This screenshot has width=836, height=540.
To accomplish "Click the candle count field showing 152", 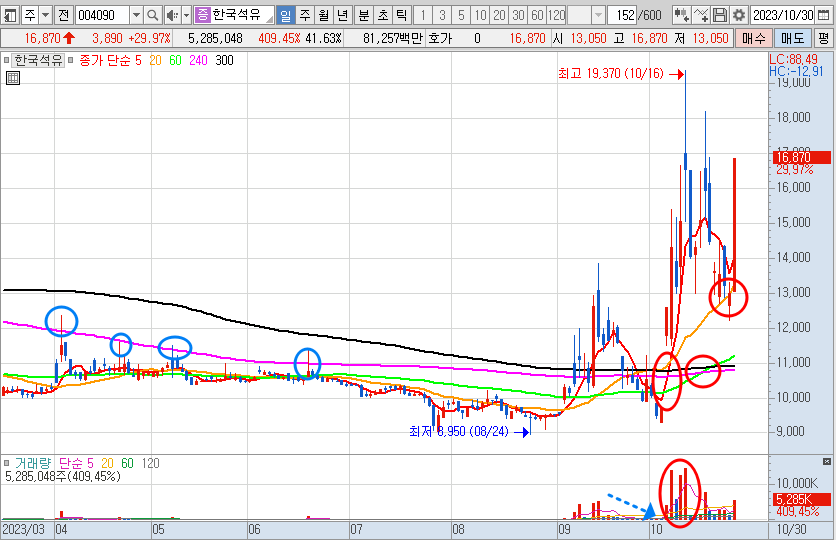I will pos(623,15).
